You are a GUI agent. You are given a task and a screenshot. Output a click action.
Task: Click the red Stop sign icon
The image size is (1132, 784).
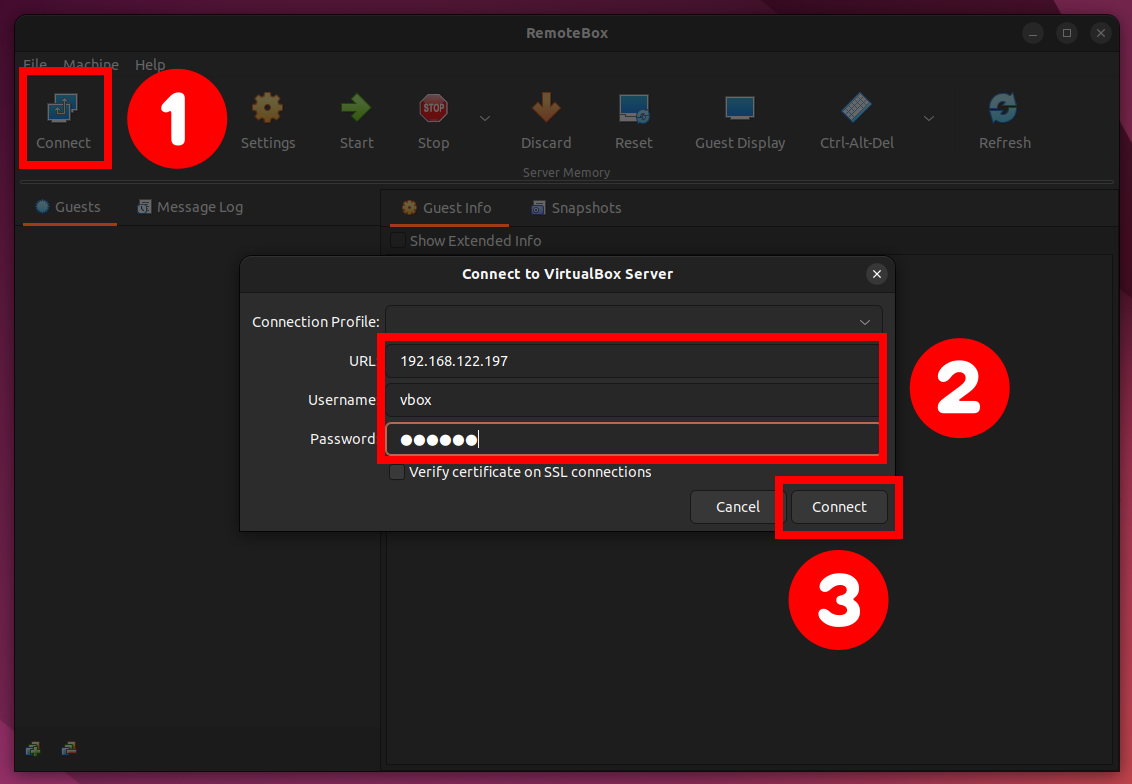[433, 108]
